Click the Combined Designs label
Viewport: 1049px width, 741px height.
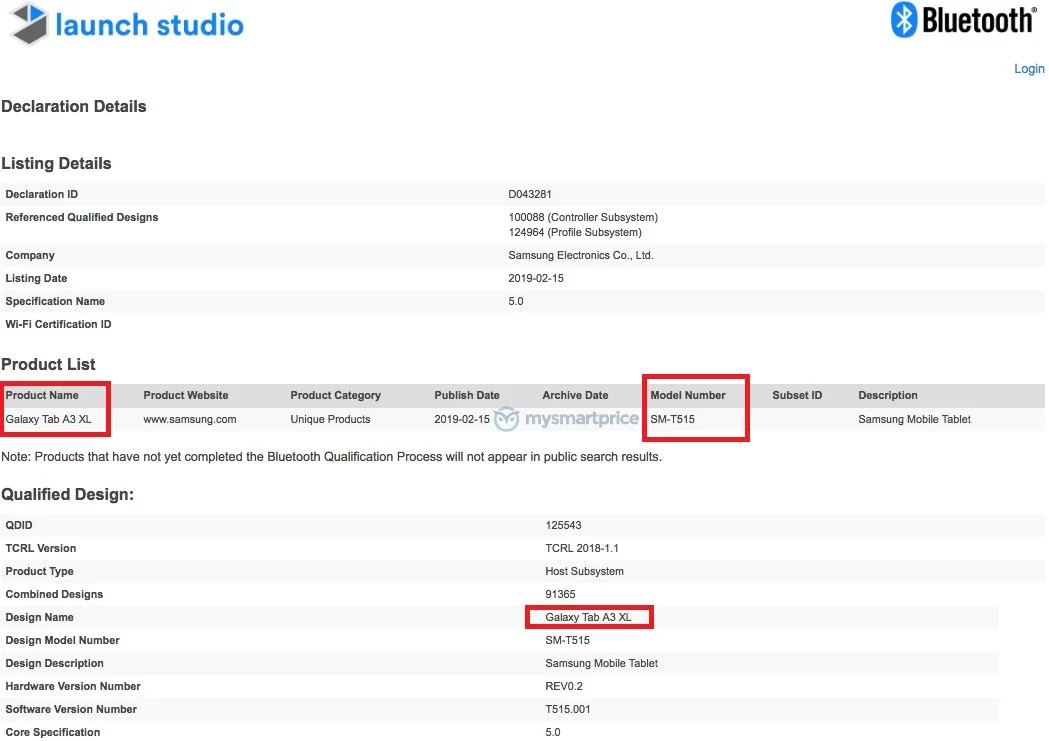point(54,595)
